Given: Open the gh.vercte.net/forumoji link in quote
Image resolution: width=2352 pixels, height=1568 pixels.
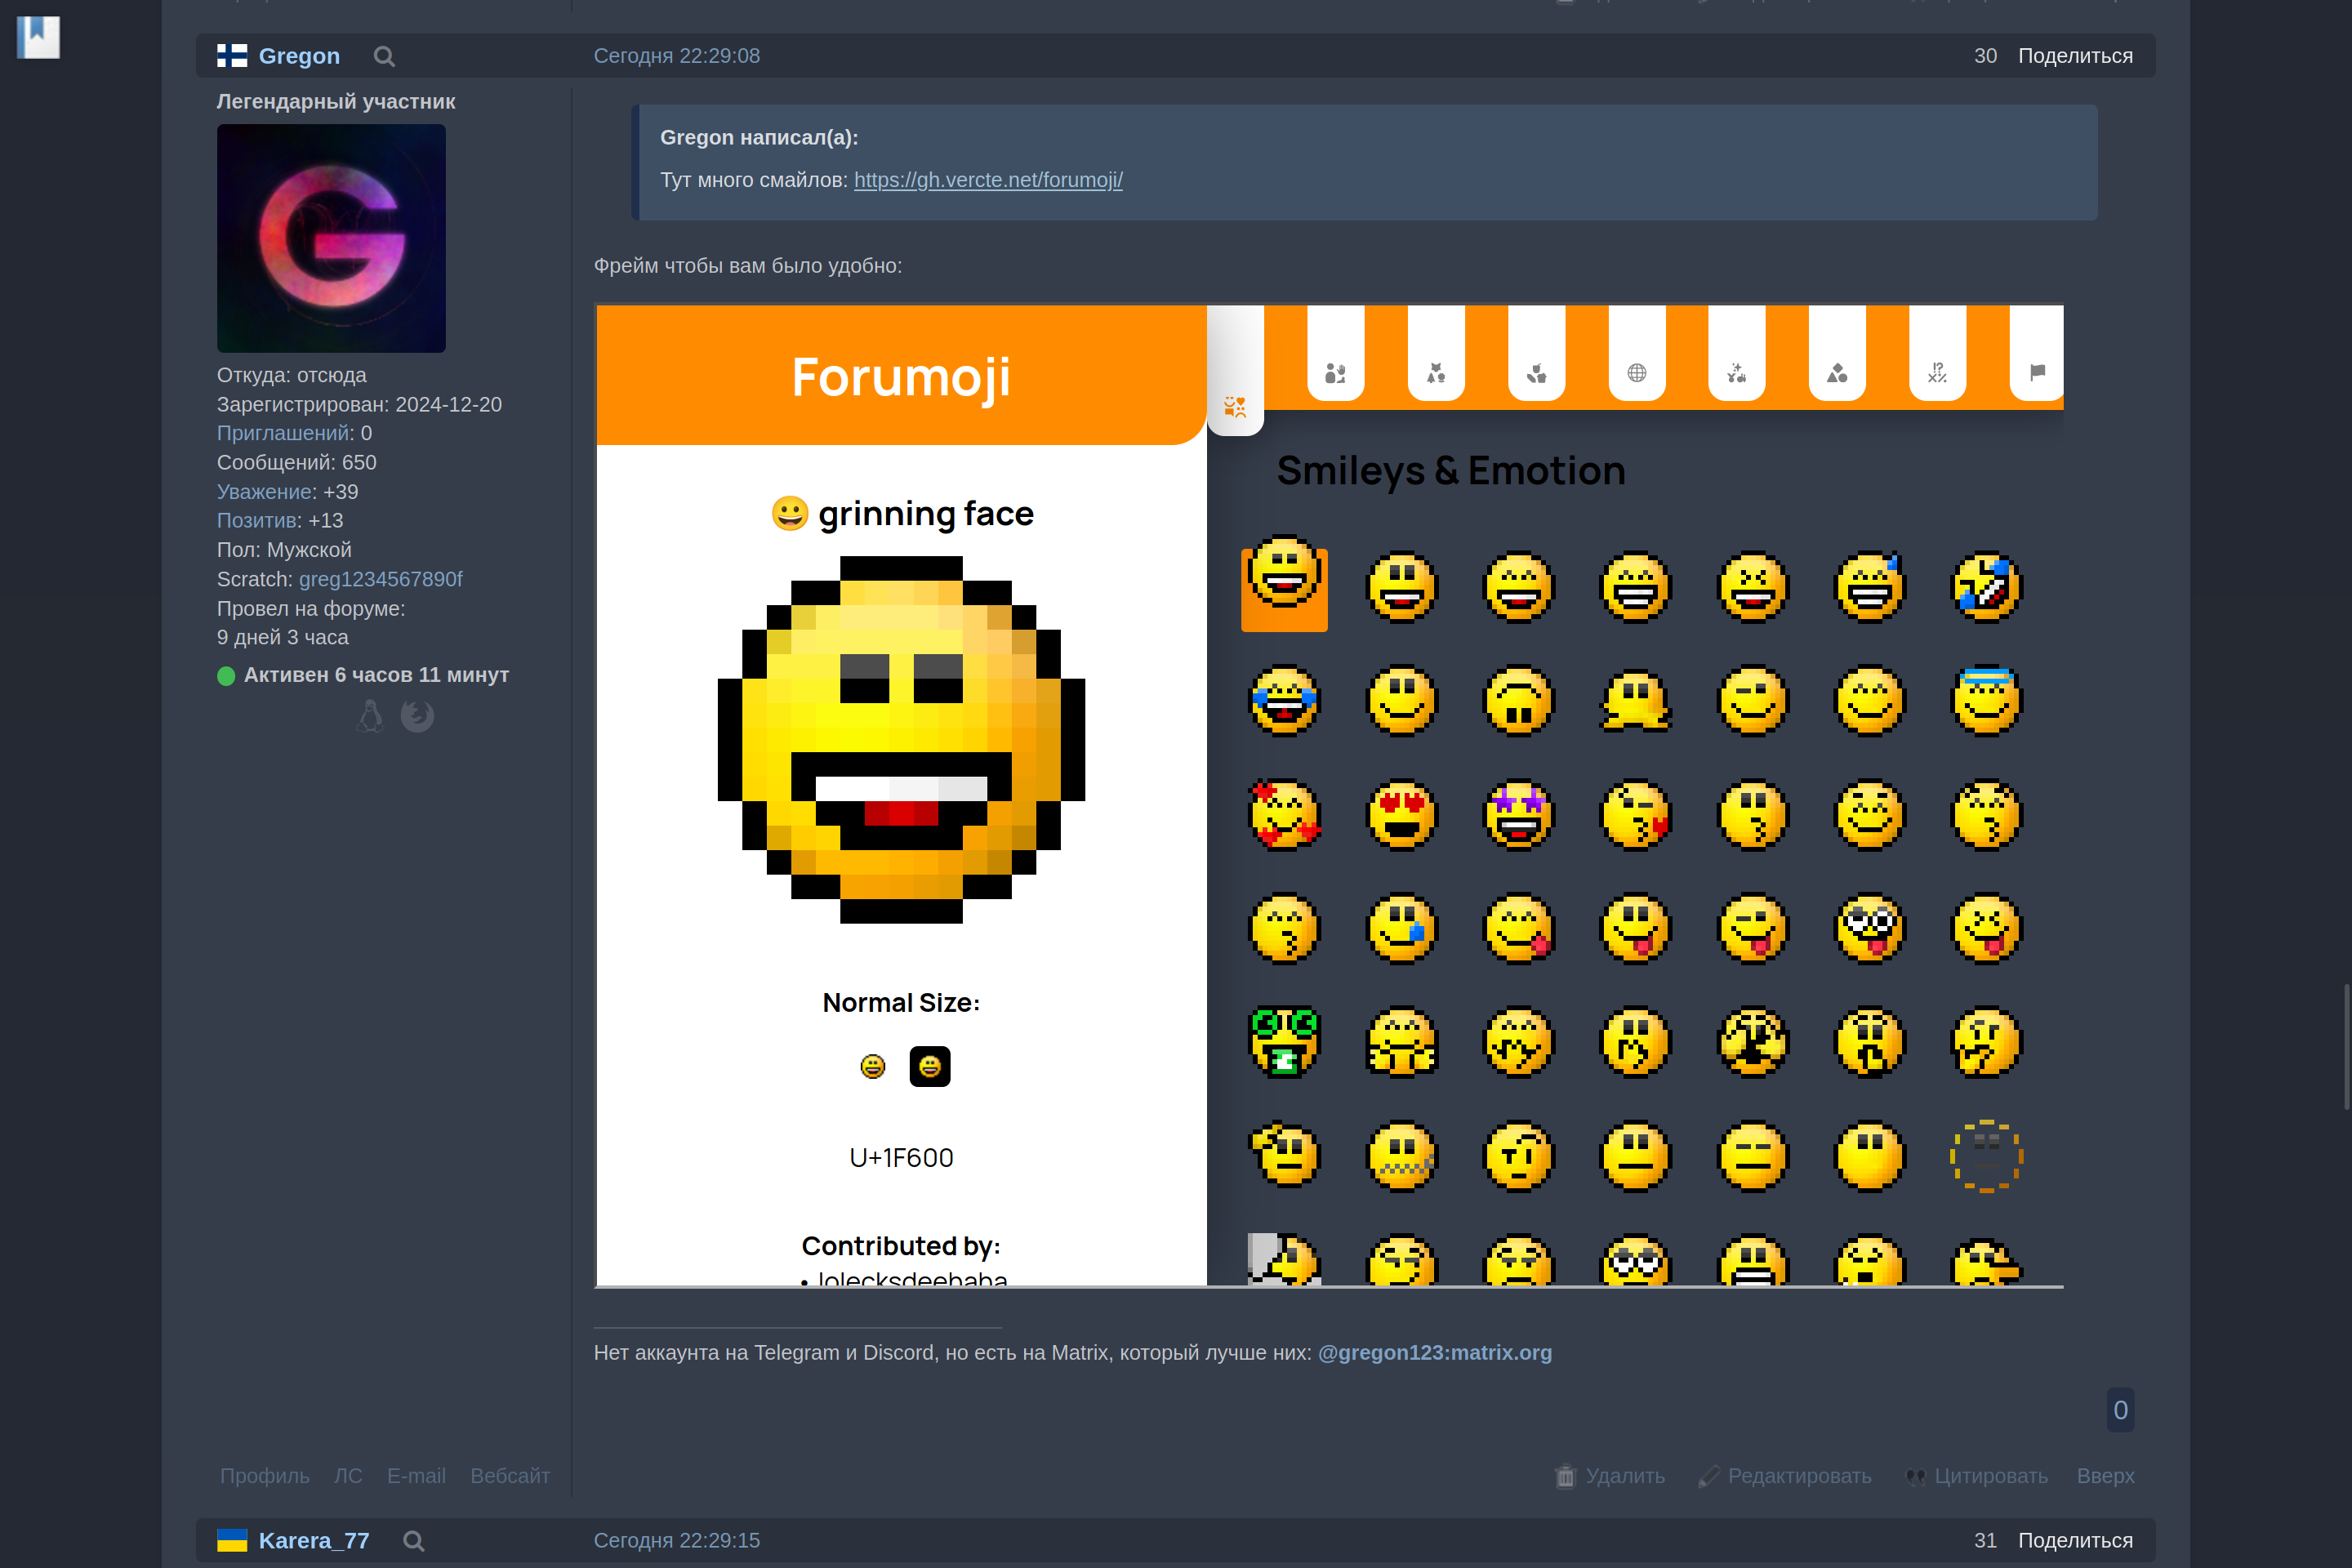Looking at the screenshot, I should pyautogui.click(x=987, y=180).
